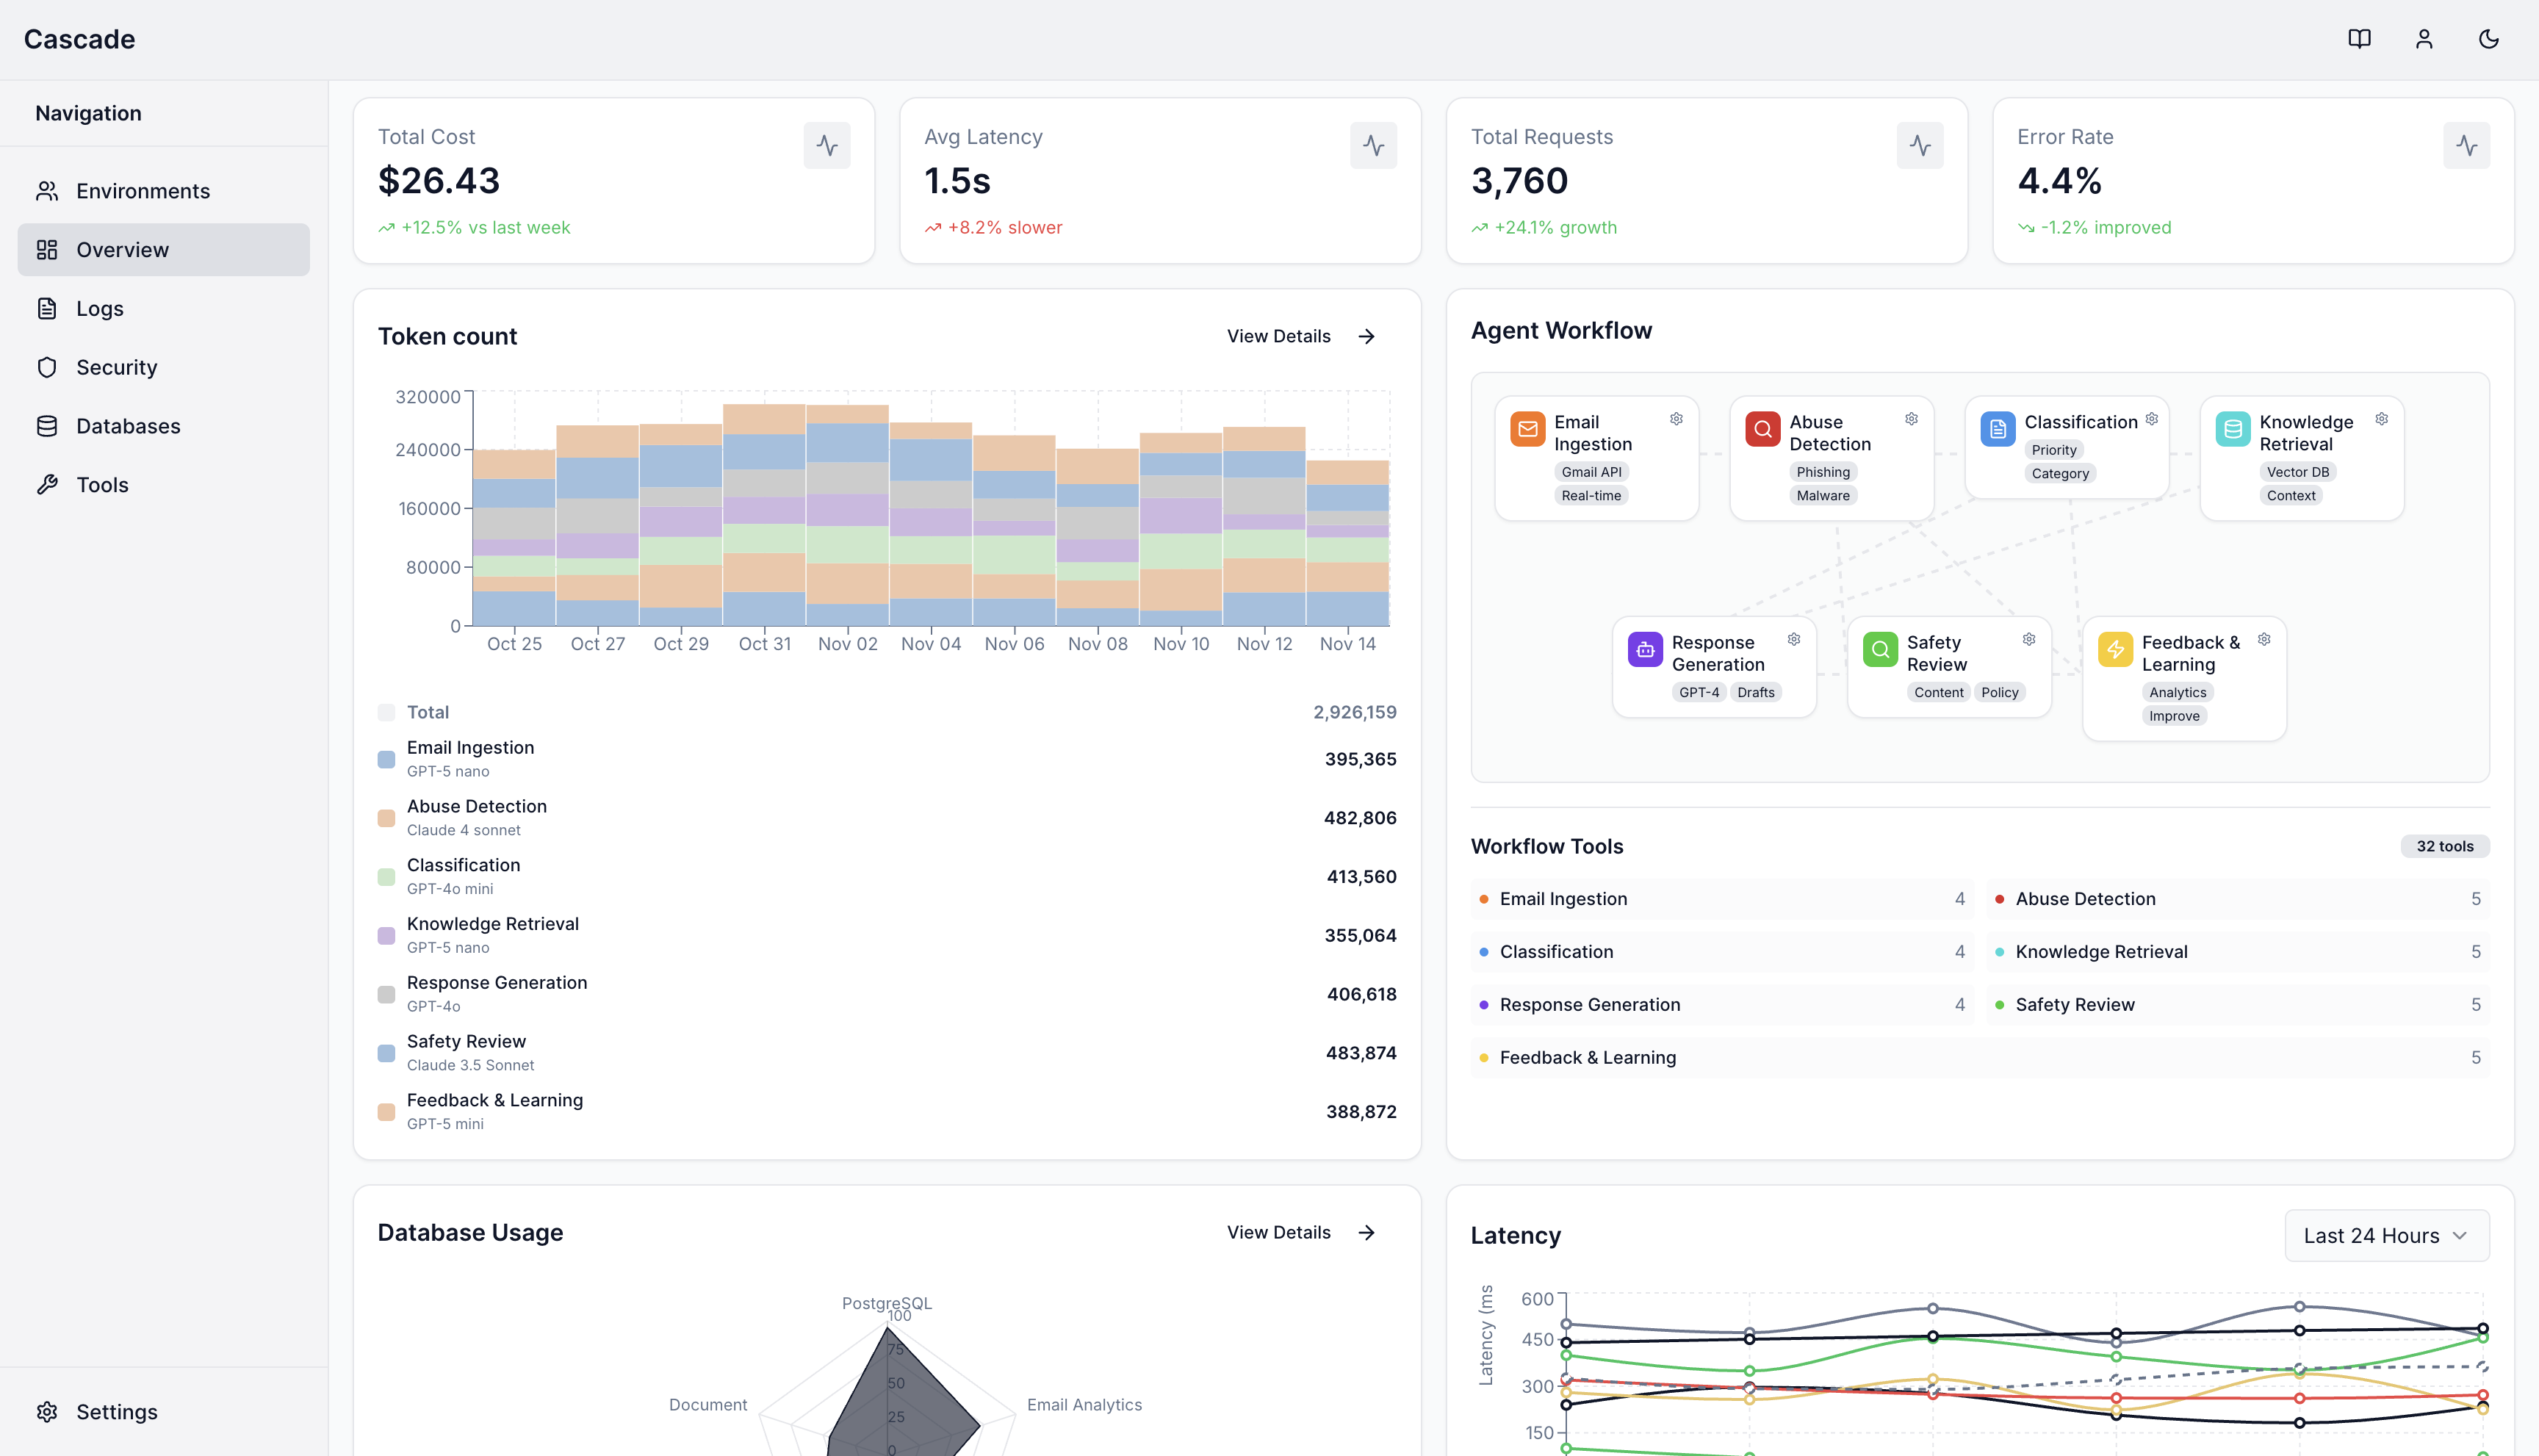
Task: Click the account profile icon
Action: point(2423,39)
